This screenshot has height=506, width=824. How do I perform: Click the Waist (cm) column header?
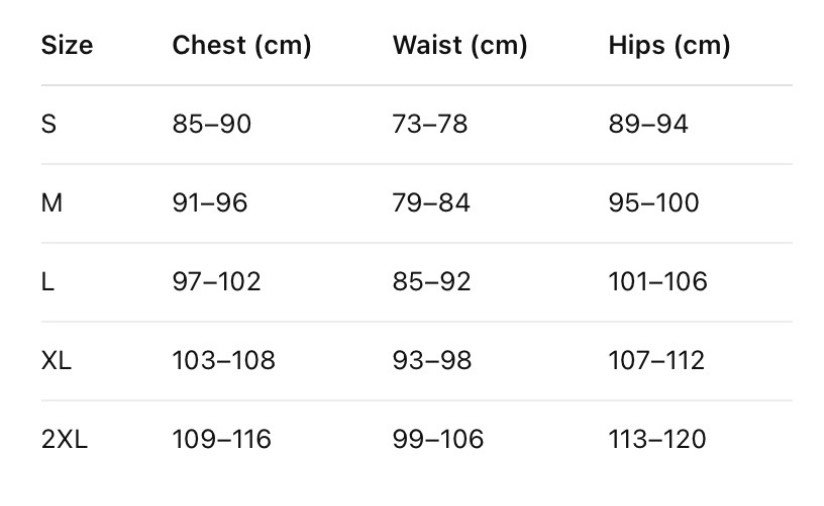click(x=459, y=46)
